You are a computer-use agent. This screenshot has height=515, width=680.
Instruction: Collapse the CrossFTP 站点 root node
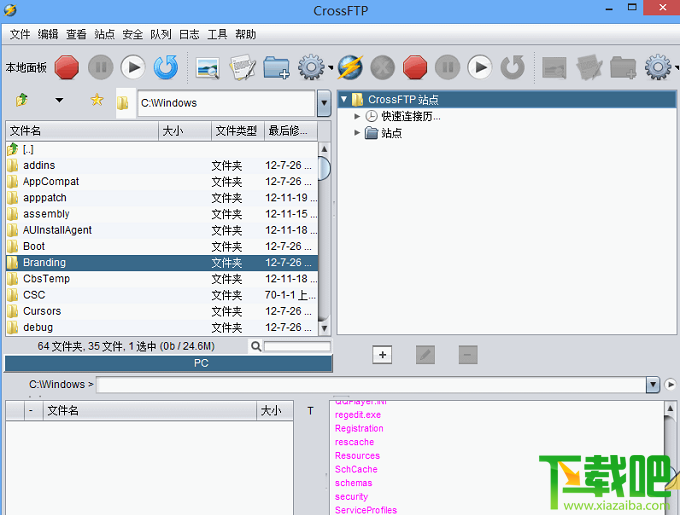click(x=344, y=99)
